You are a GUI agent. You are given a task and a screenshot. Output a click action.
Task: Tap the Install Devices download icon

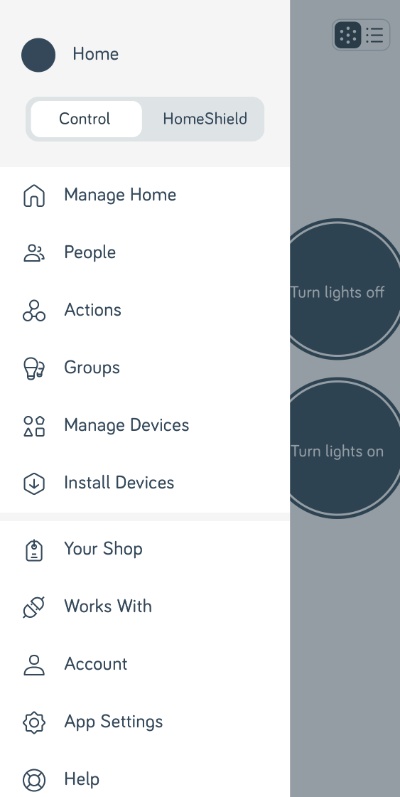(x=34, y=483)
